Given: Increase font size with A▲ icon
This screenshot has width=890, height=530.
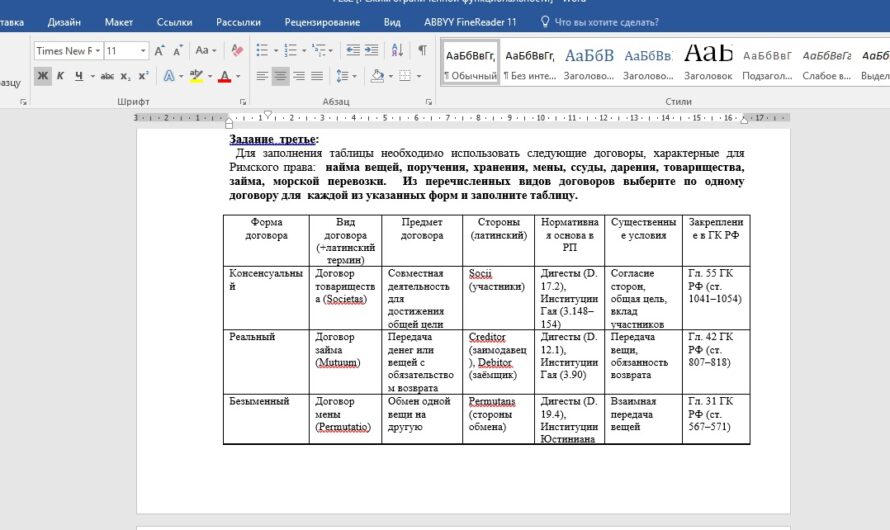Looking at the screenshot, I should pos(160,51).
